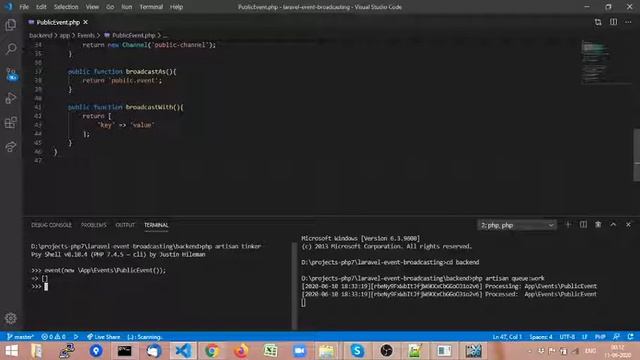Click the Live Share status bar button
Viewport: 640px width, 360px height.
[x=104, y=337]
